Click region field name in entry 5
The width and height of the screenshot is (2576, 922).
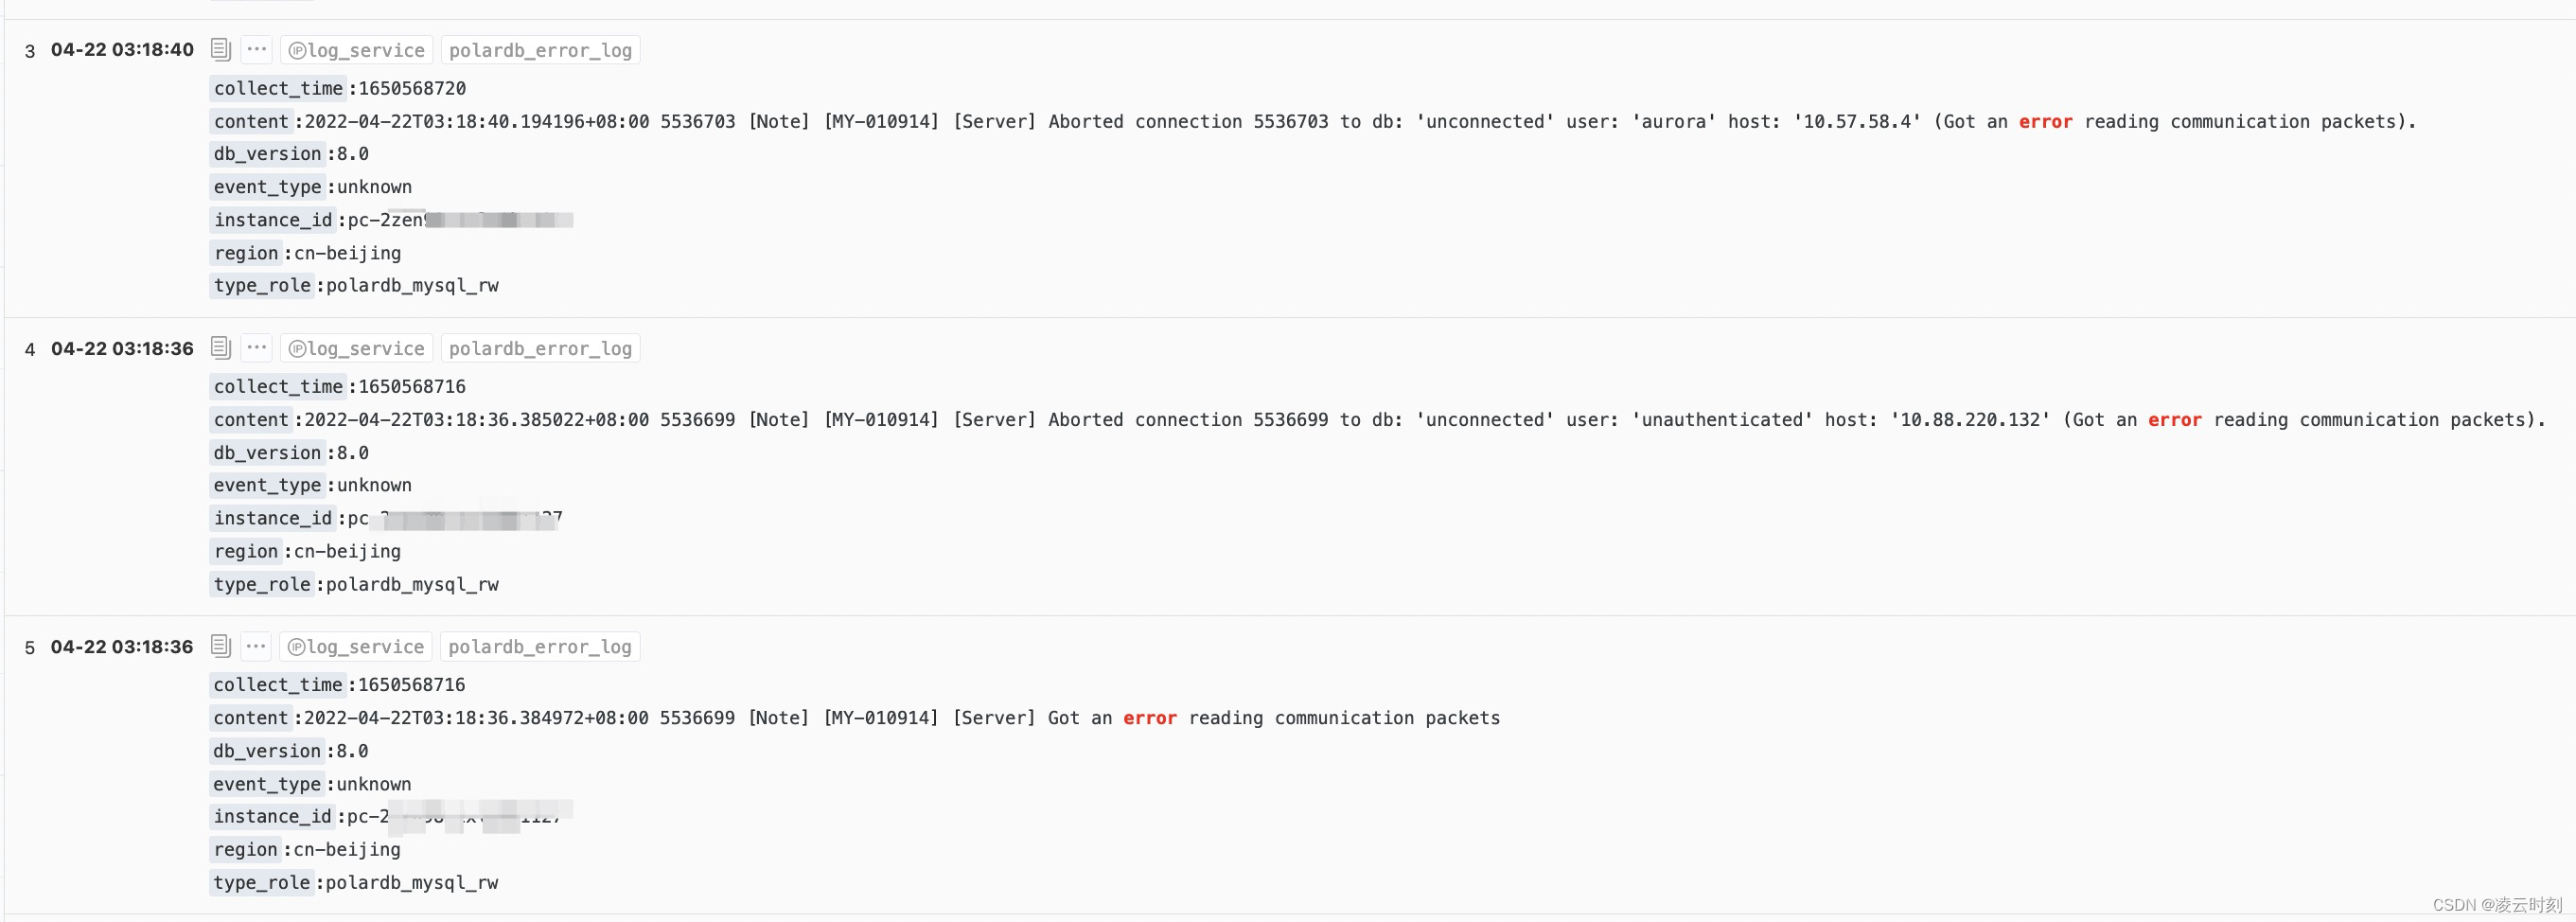tap(245, 848)
